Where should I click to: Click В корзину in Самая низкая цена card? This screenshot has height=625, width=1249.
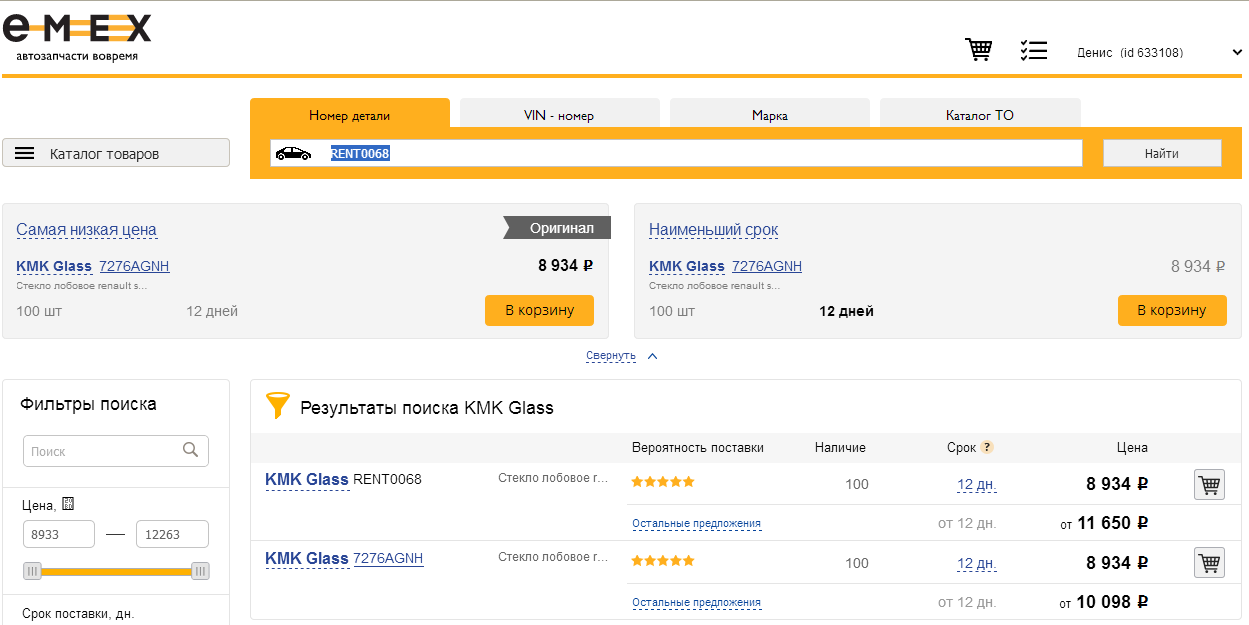click(539, 310)
